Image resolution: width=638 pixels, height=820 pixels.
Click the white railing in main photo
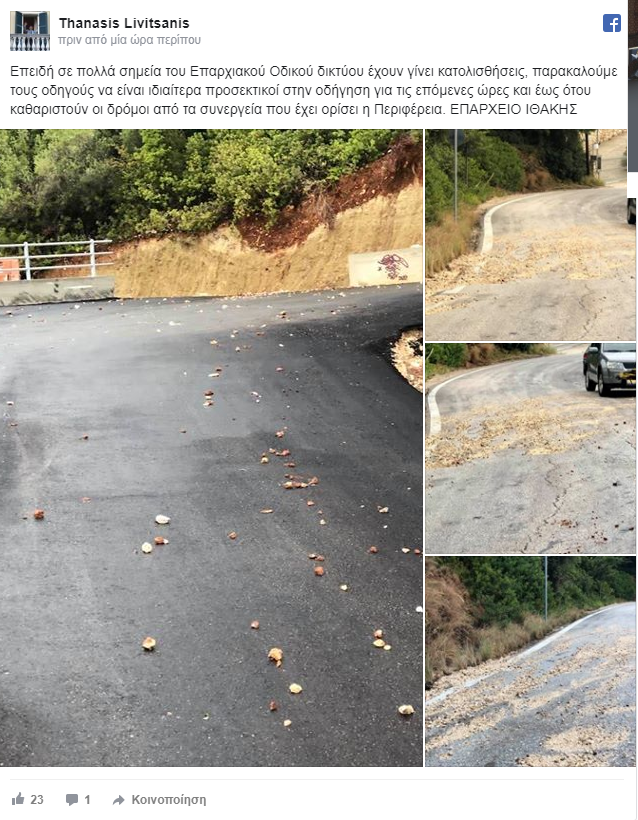[x=56, y=257]
